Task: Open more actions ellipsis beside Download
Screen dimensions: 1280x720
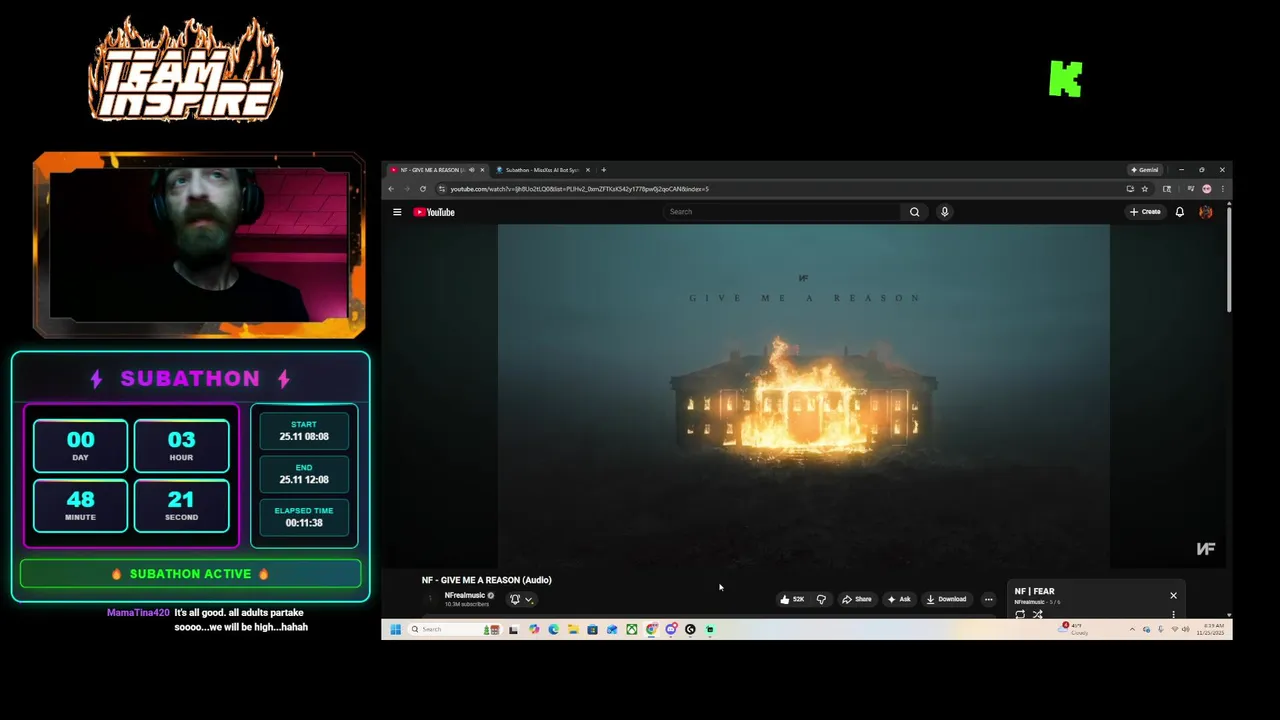Action: click(x=988, y=599)
